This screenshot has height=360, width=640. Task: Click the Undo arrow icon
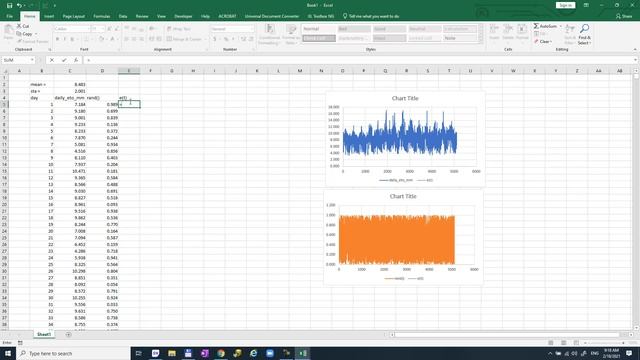19,5
